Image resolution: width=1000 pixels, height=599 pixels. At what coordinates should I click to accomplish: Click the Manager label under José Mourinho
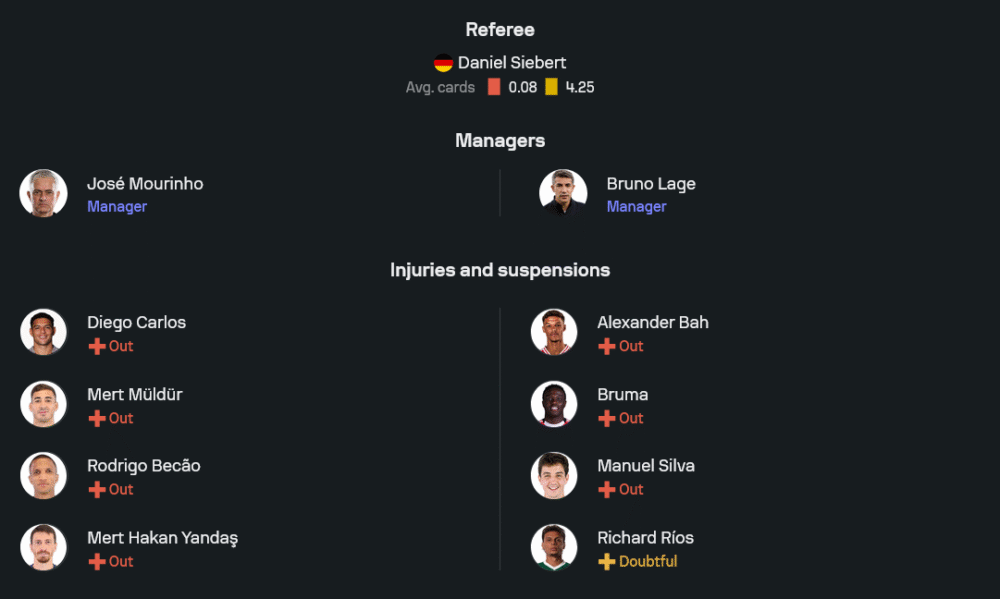coord(117,207)
